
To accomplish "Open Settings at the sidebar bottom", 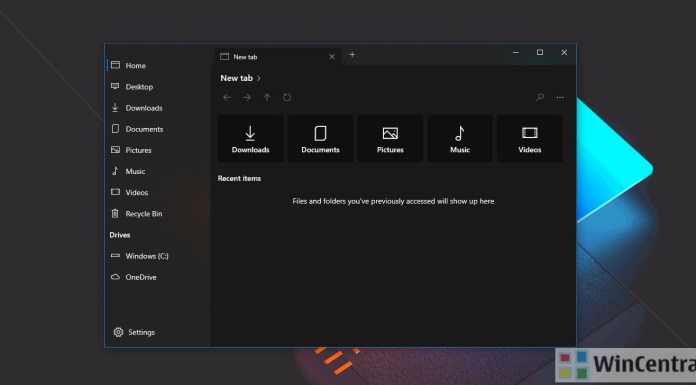I will point(158,332).
